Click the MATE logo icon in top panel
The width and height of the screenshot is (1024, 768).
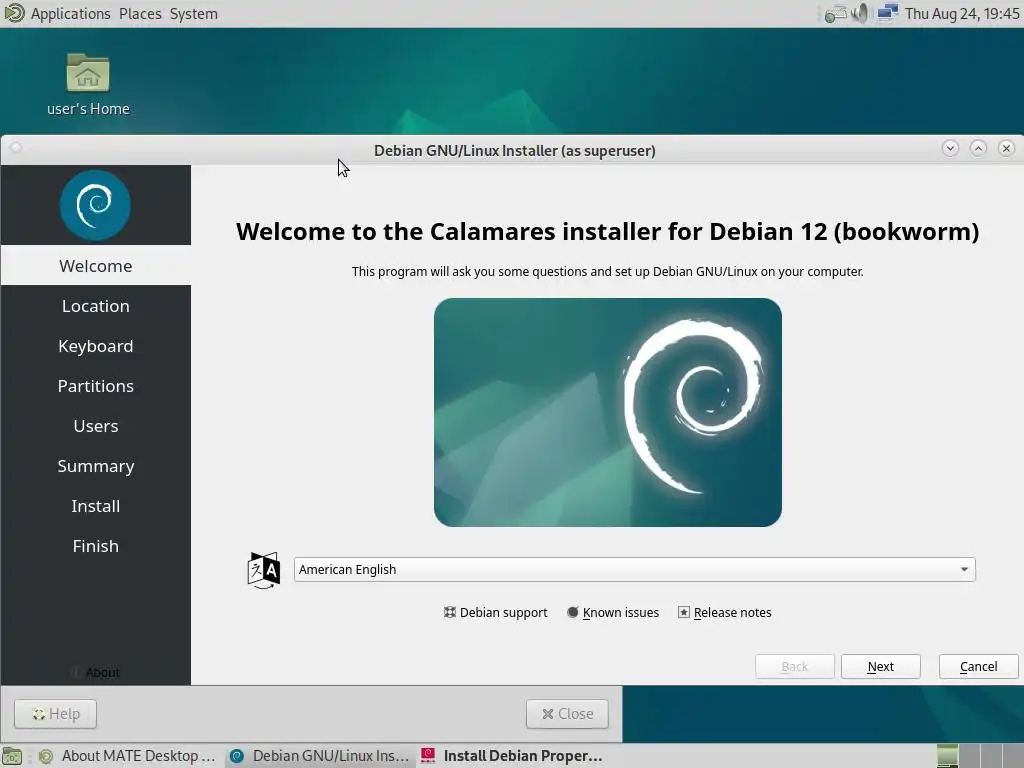14,13
